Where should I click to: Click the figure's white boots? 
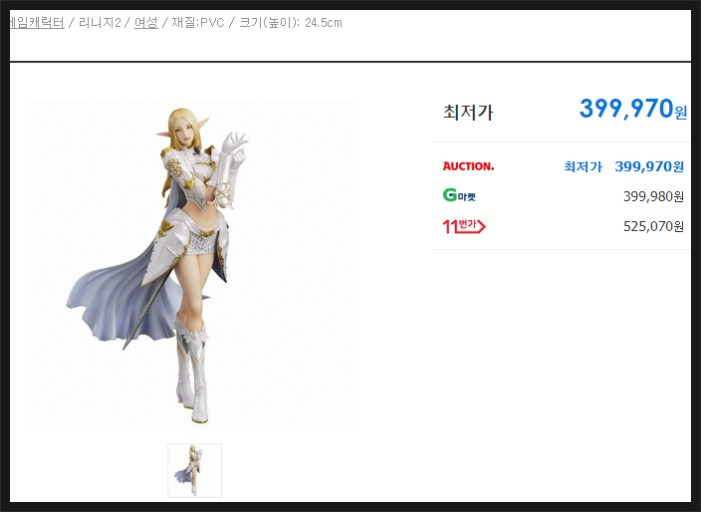[x=192, y=371]
